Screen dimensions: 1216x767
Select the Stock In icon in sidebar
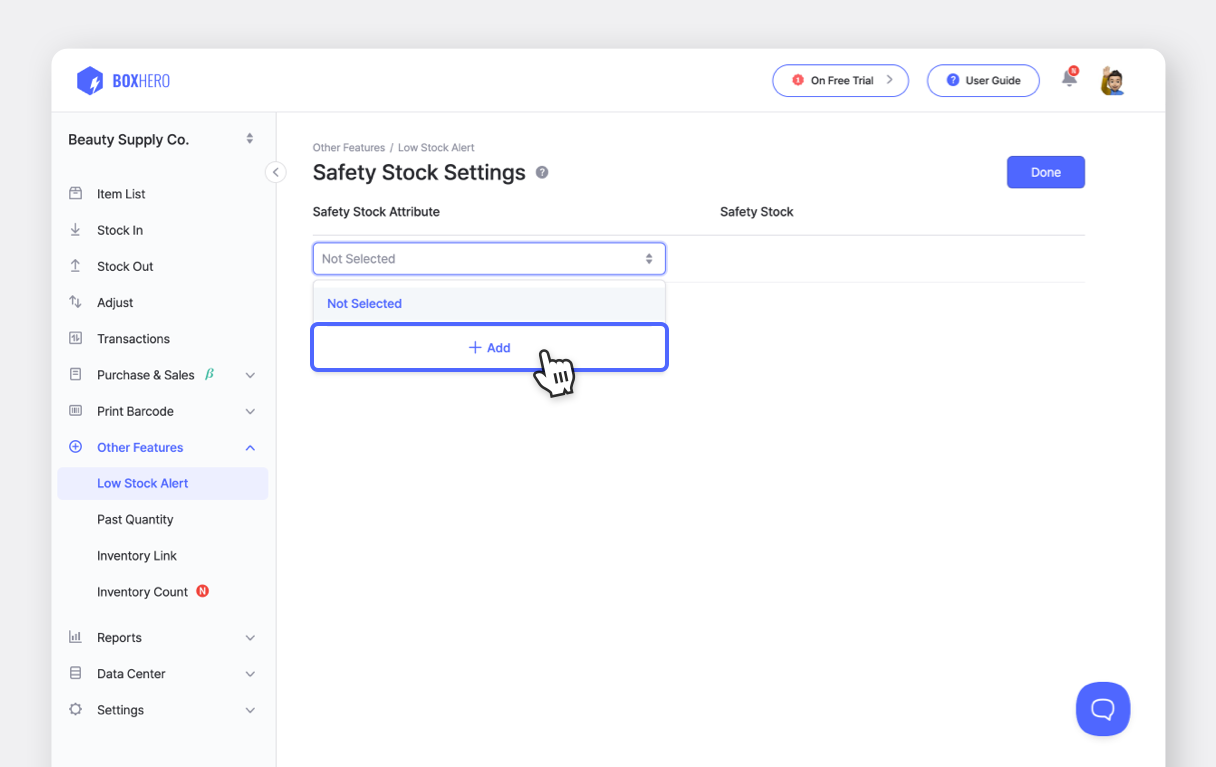(x=76, y=229)
